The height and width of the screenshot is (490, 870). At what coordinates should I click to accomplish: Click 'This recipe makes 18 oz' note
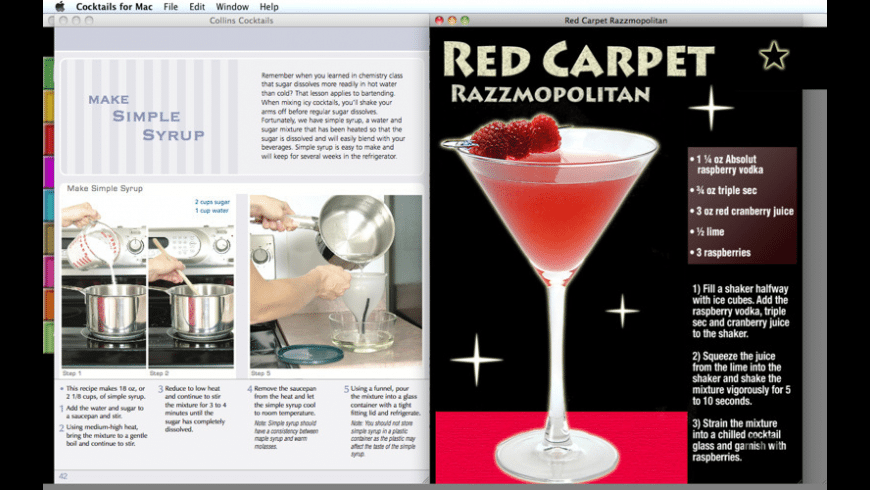tap(103, 392)
